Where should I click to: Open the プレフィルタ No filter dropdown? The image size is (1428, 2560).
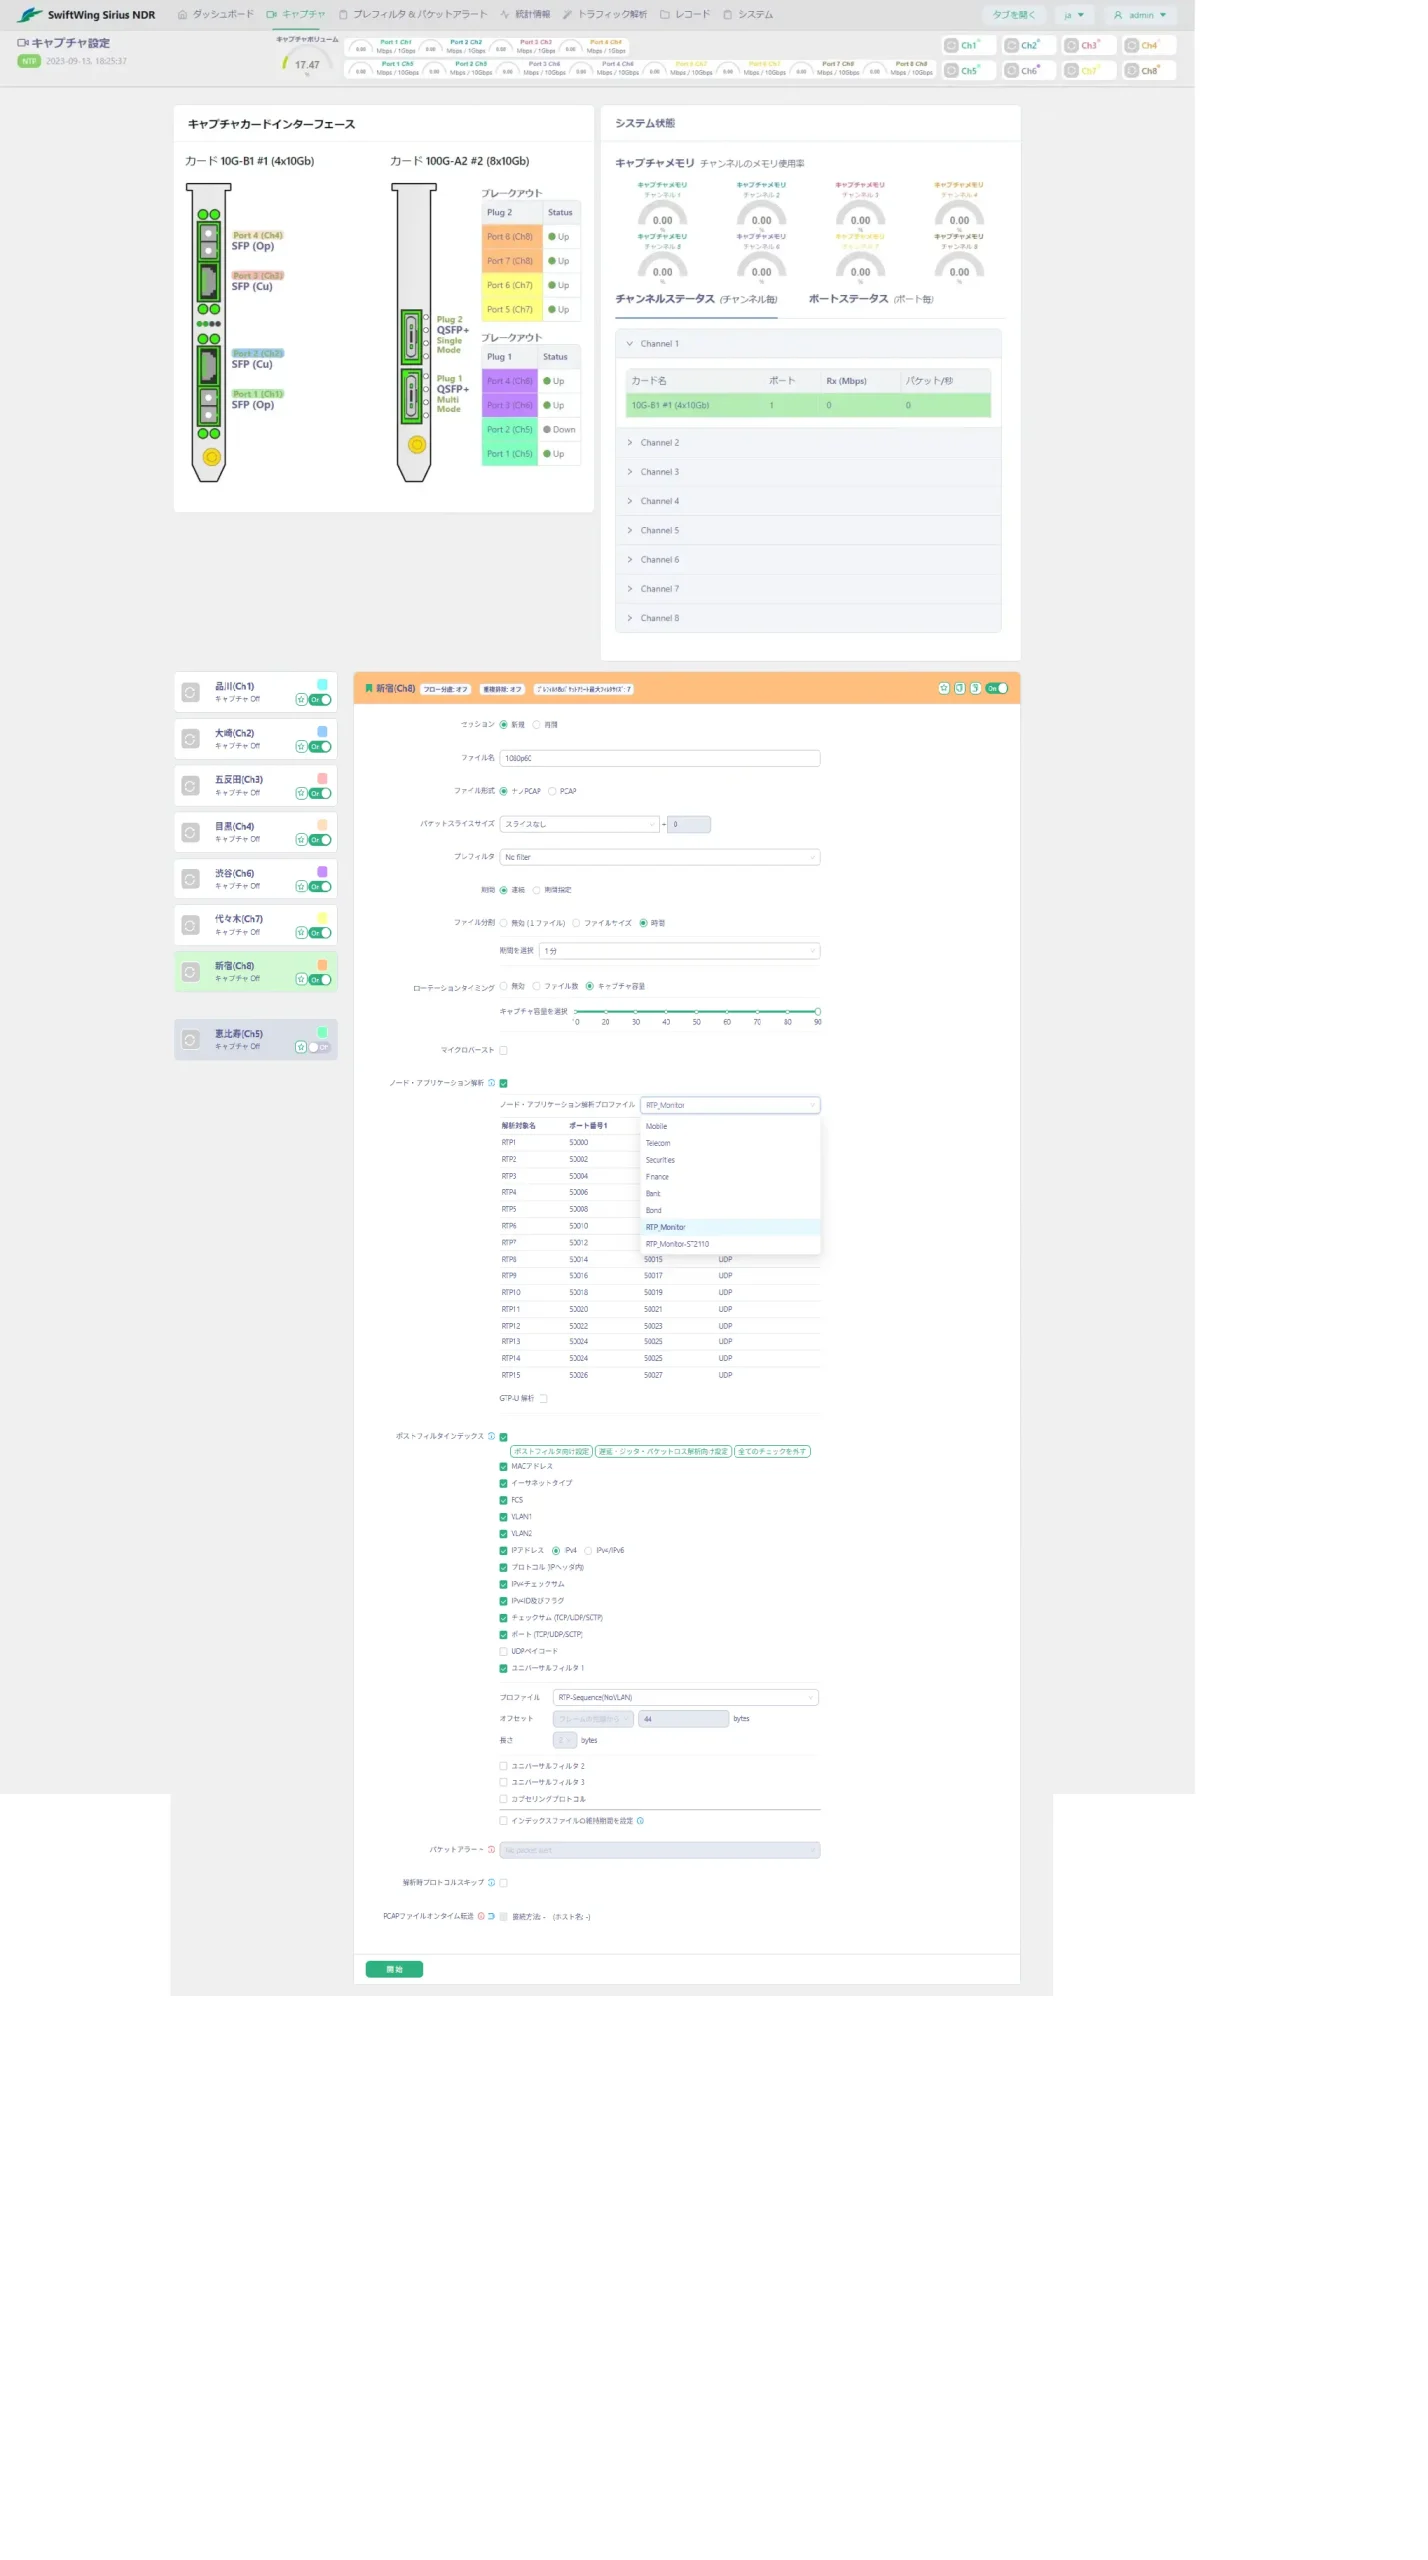click(x=659, y=857)
